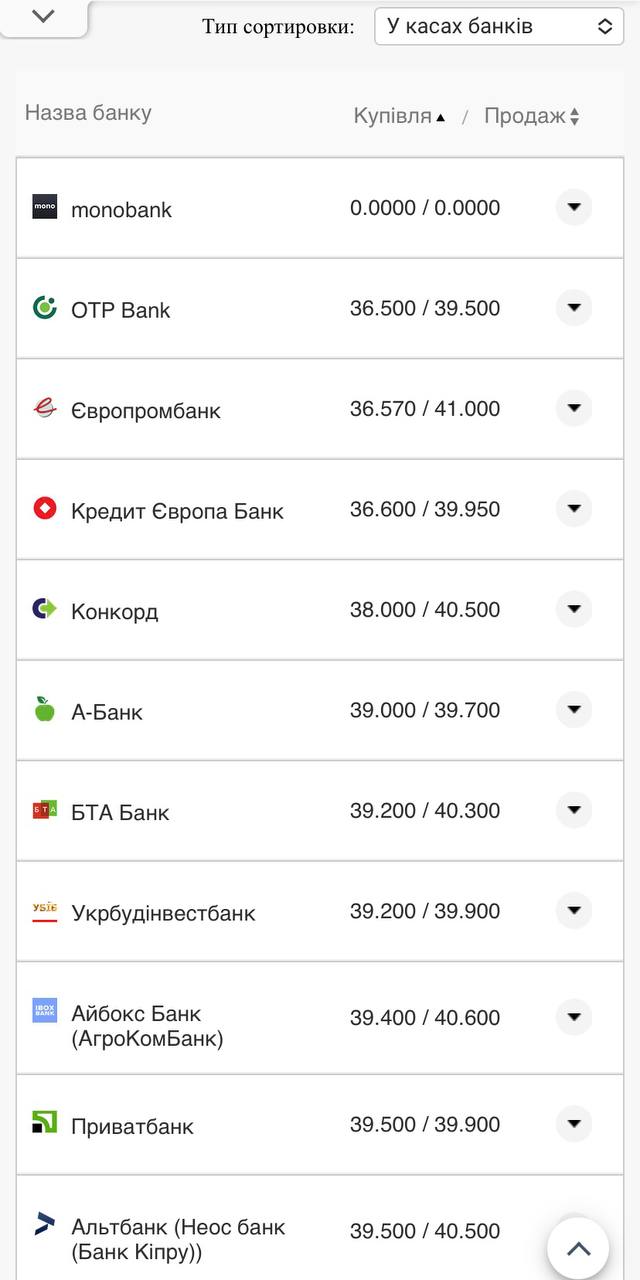
Task: Click the Кредит Європа Банк logo
Action: (43, 509)
